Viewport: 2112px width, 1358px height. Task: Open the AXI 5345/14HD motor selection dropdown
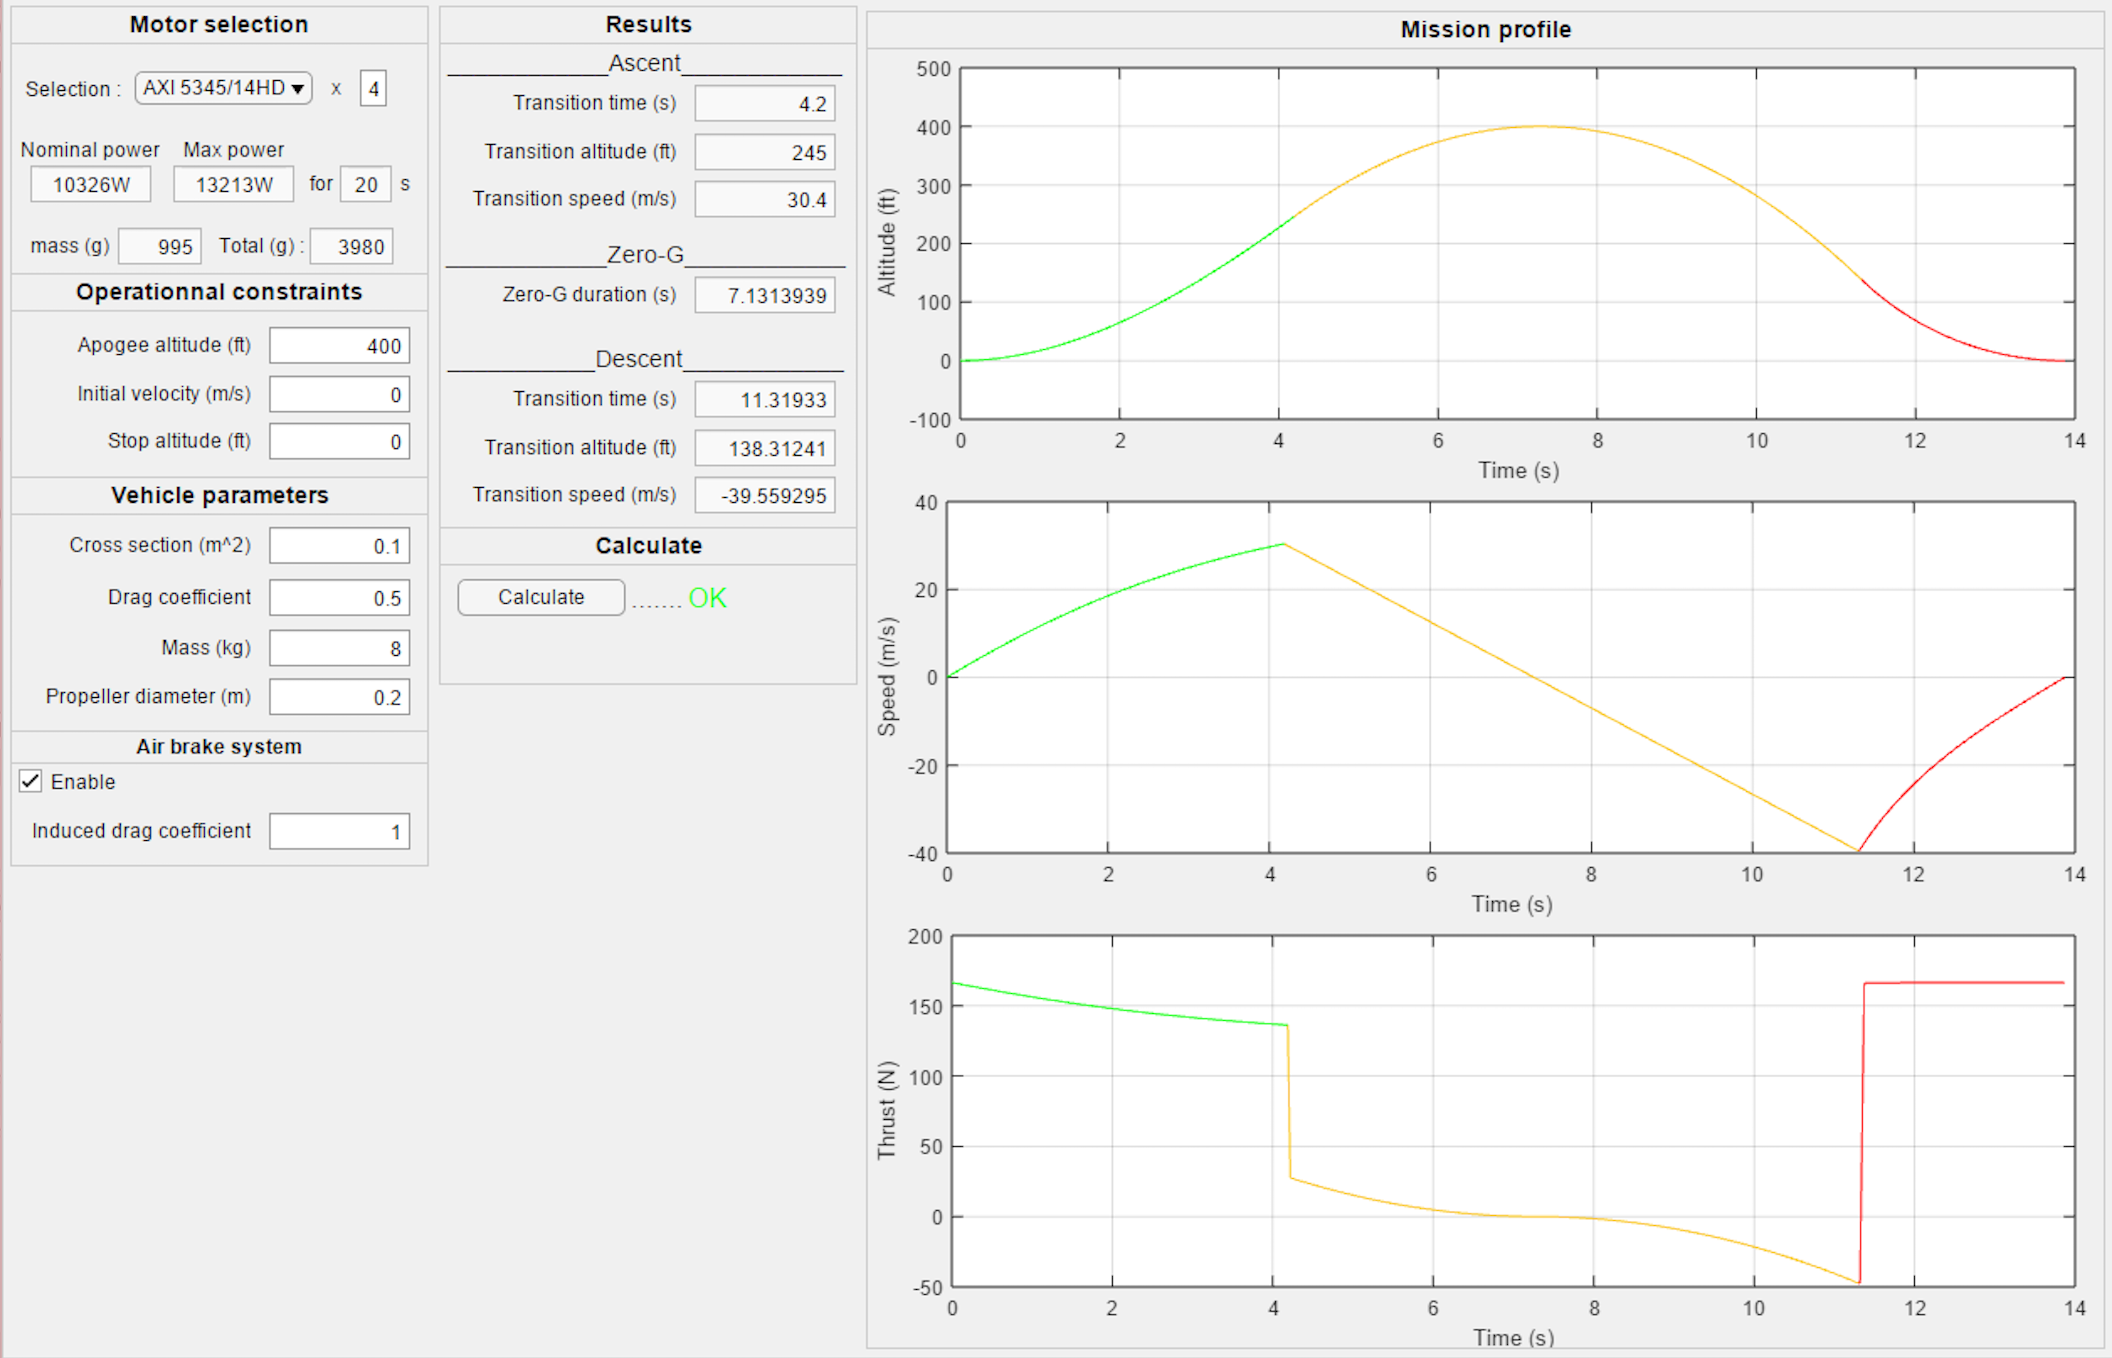(224, 88)
